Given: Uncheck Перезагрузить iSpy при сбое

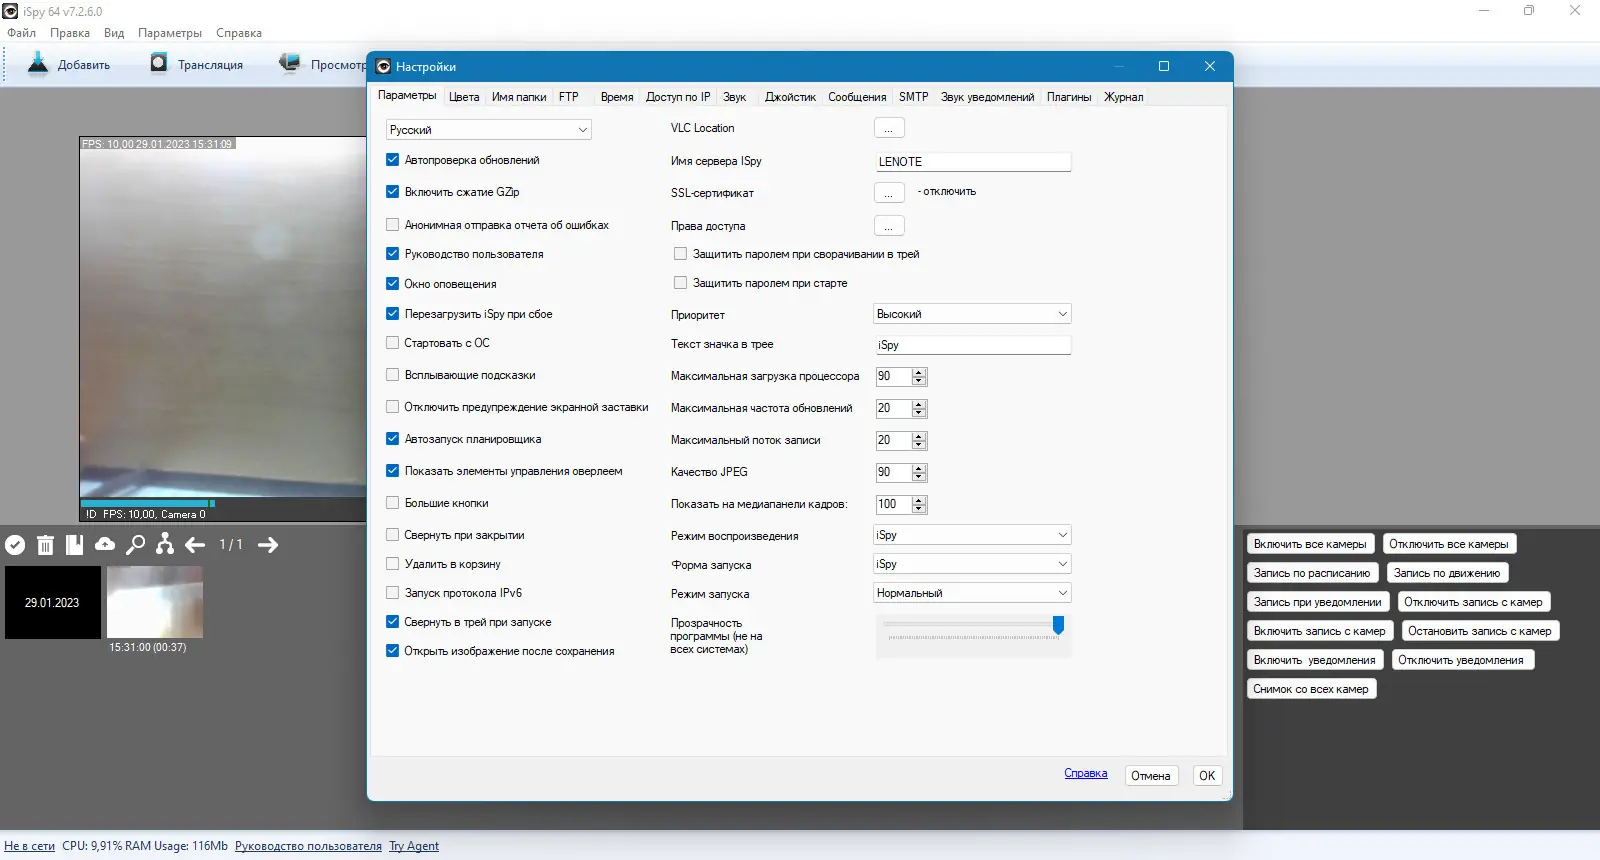Looking at the screenshot, I should (393, 314).
